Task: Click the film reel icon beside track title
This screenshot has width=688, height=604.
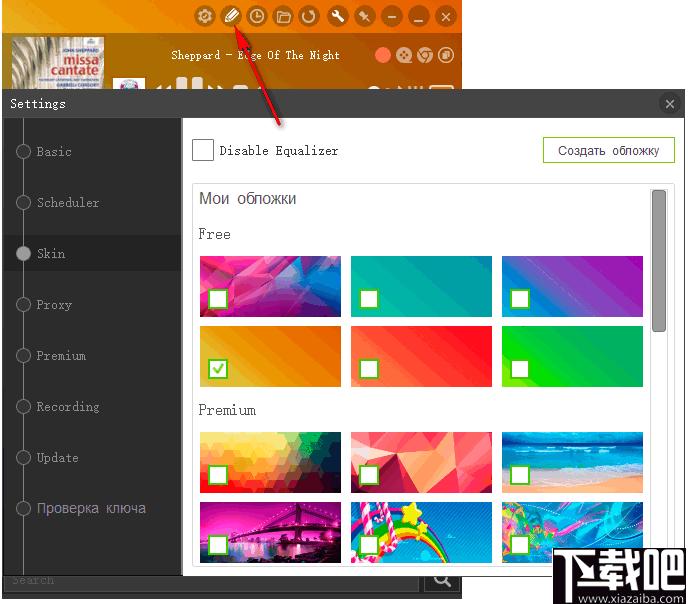Action: tap(404, 55)
